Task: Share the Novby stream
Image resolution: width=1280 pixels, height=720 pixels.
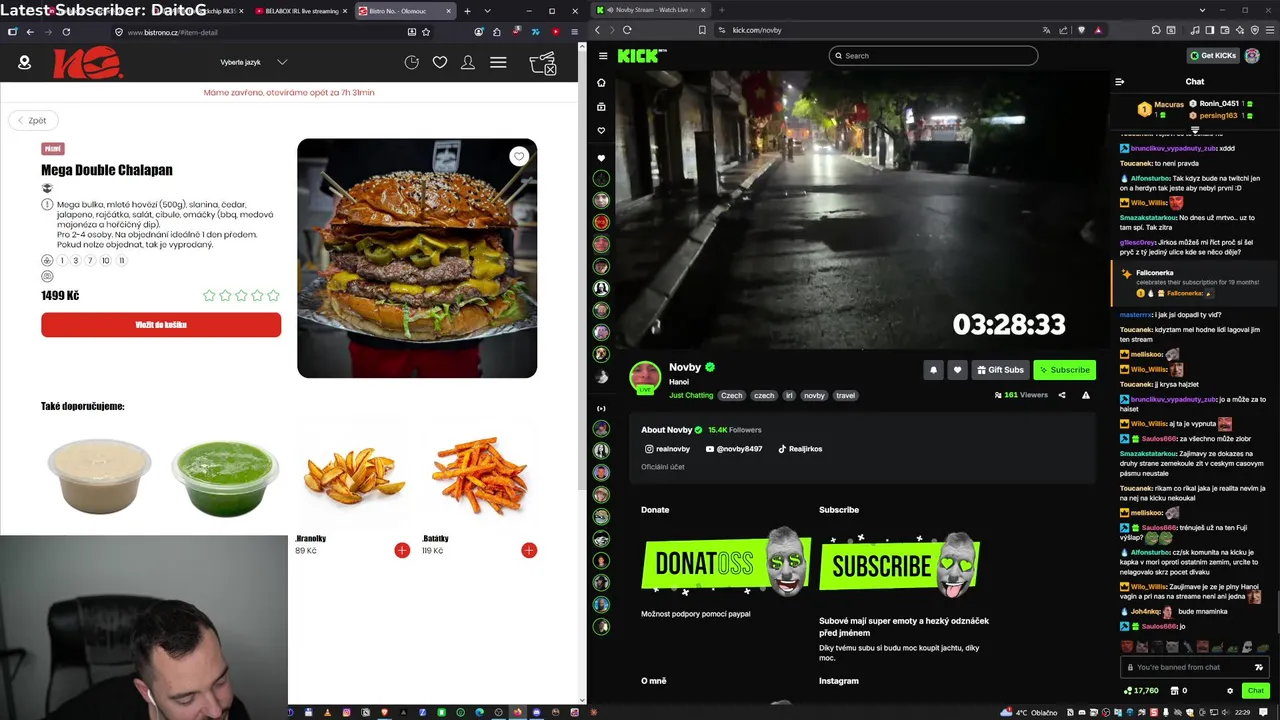Action: (1062, 395)
